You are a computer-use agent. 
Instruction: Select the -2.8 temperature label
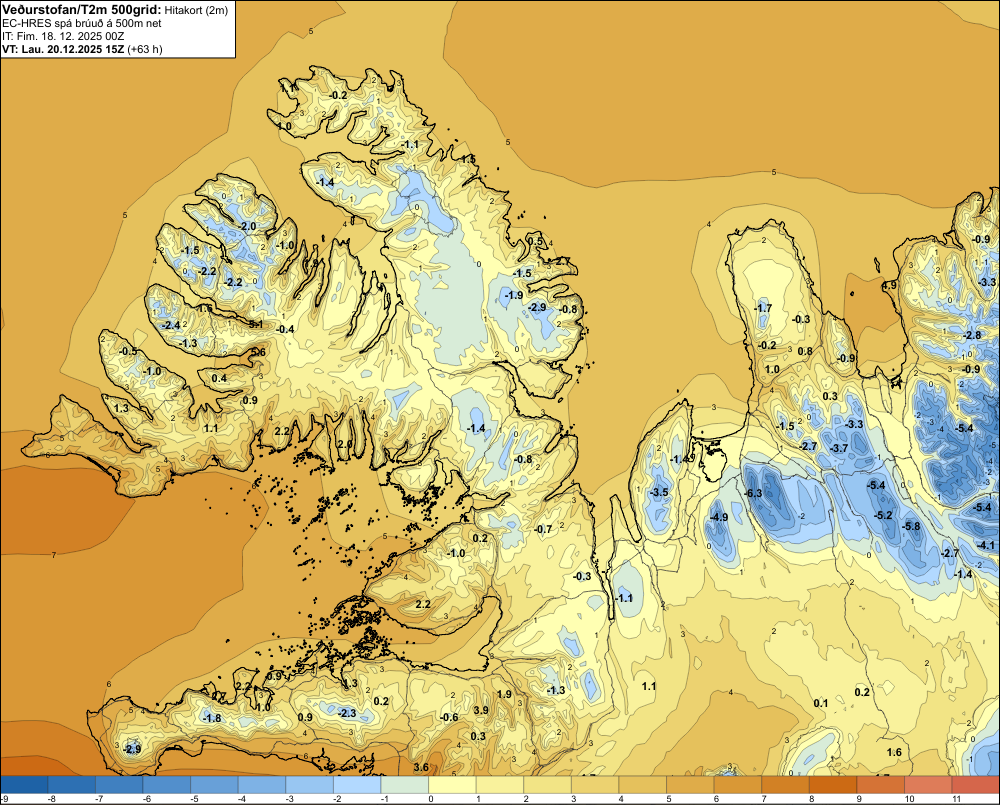pos(973,336)
